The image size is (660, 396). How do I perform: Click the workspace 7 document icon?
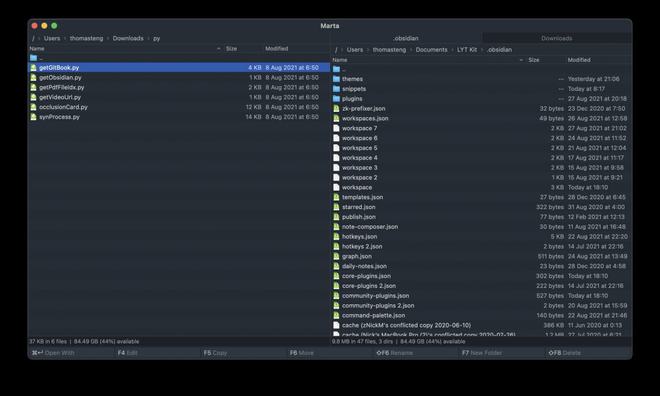tap(336, 128)
